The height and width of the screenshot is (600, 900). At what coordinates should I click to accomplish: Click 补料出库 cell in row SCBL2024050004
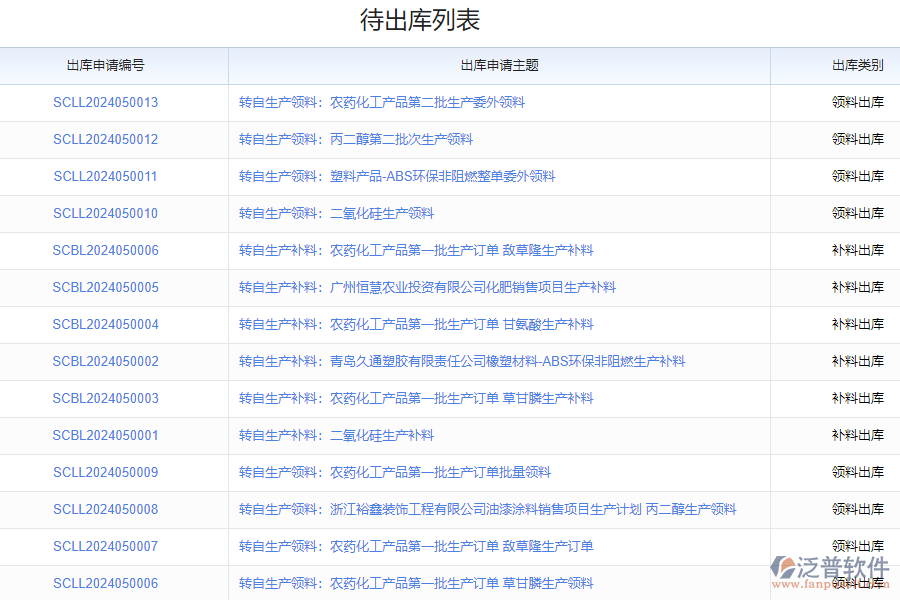(x=857, y=324)
